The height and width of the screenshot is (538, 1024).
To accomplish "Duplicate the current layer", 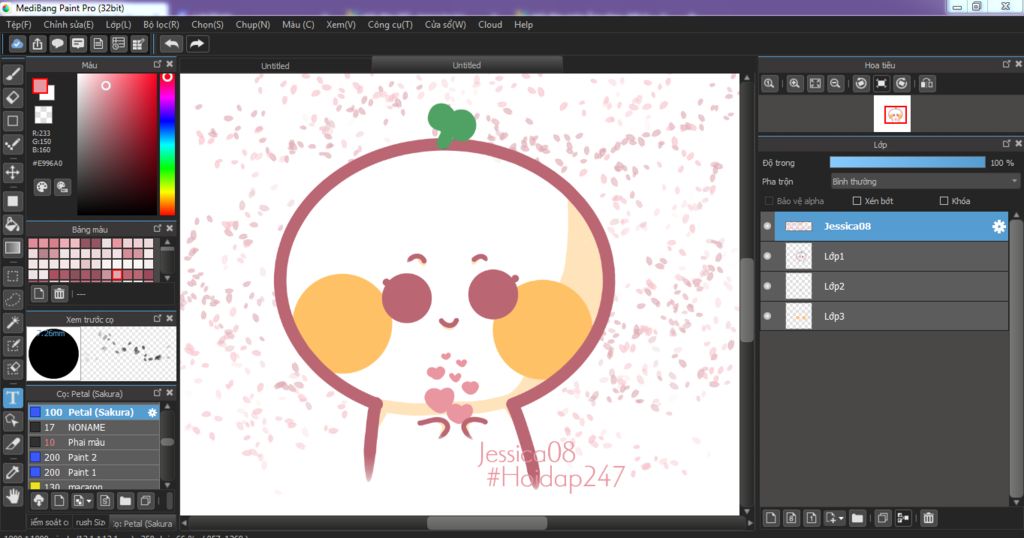I will tap(882, 518).
